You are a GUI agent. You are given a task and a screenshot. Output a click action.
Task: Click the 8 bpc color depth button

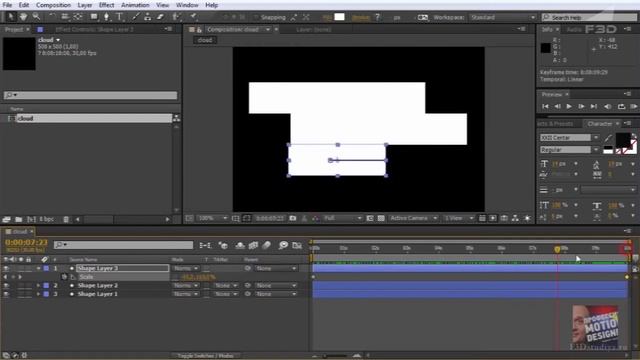pos(47,219)
